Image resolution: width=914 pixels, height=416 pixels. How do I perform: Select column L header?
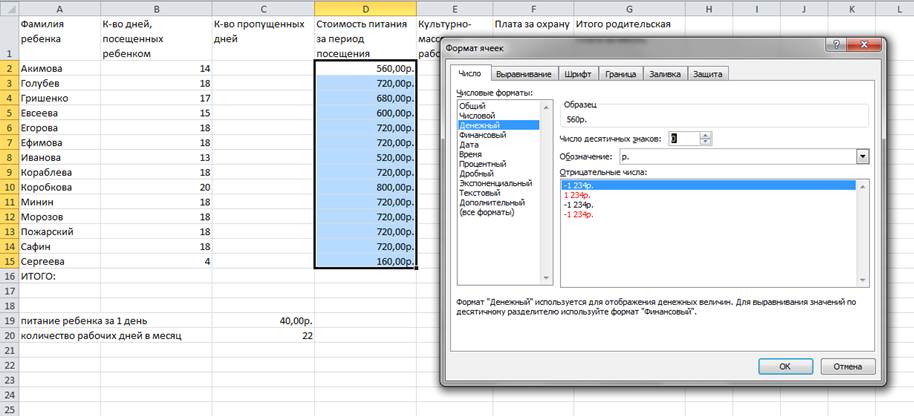(900, 8)
